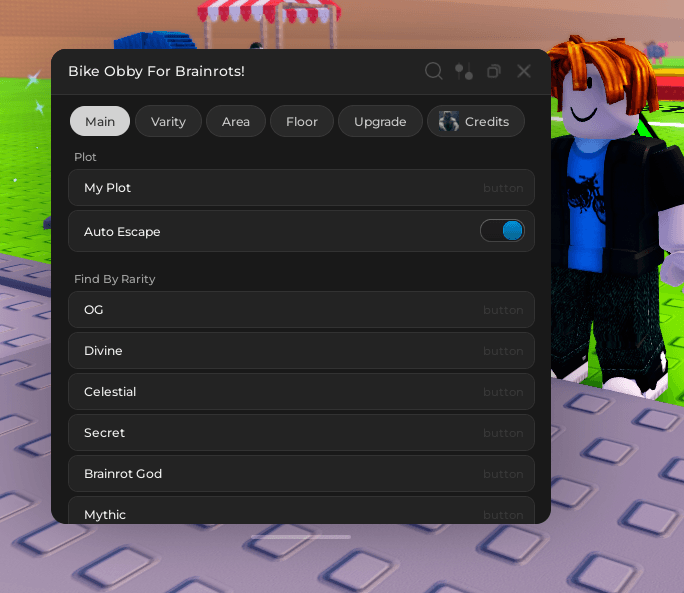Switch to the Upgrade tab
Viewport: 684px width, 593px height.
(x=380, y=121)
